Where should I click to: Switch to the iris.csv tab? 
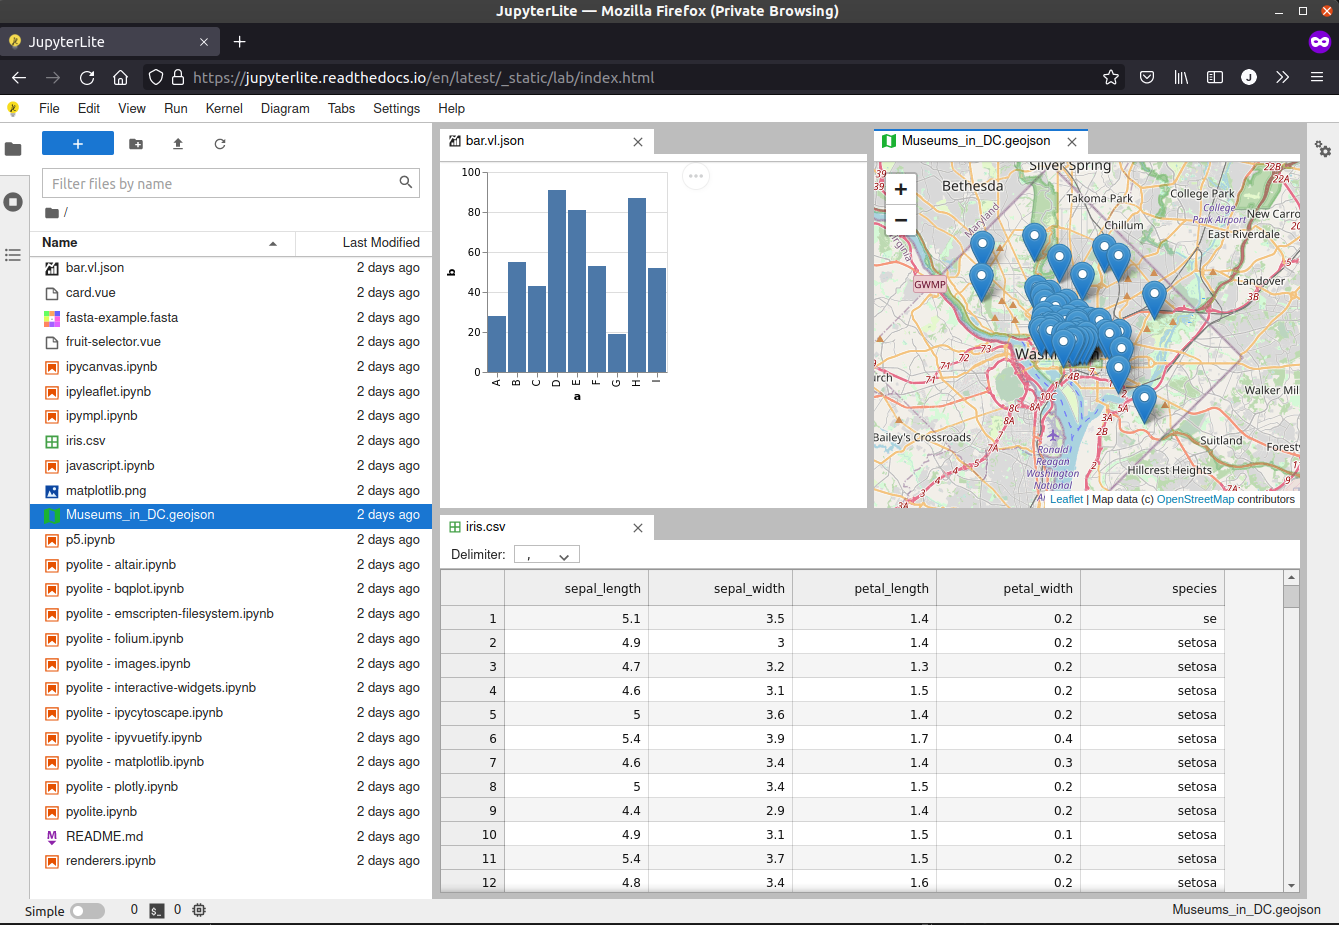pos(486,527)
